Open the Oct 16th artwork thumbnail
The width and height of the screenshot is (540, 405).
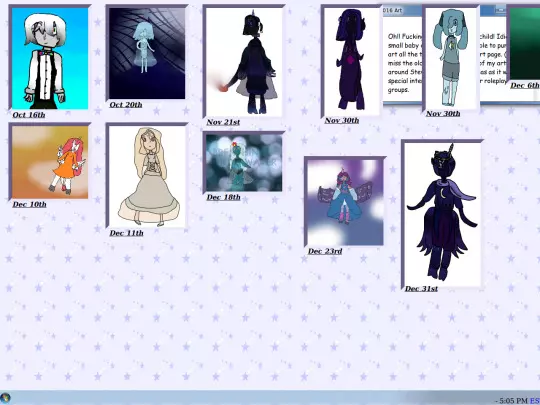tap(50, 58)
